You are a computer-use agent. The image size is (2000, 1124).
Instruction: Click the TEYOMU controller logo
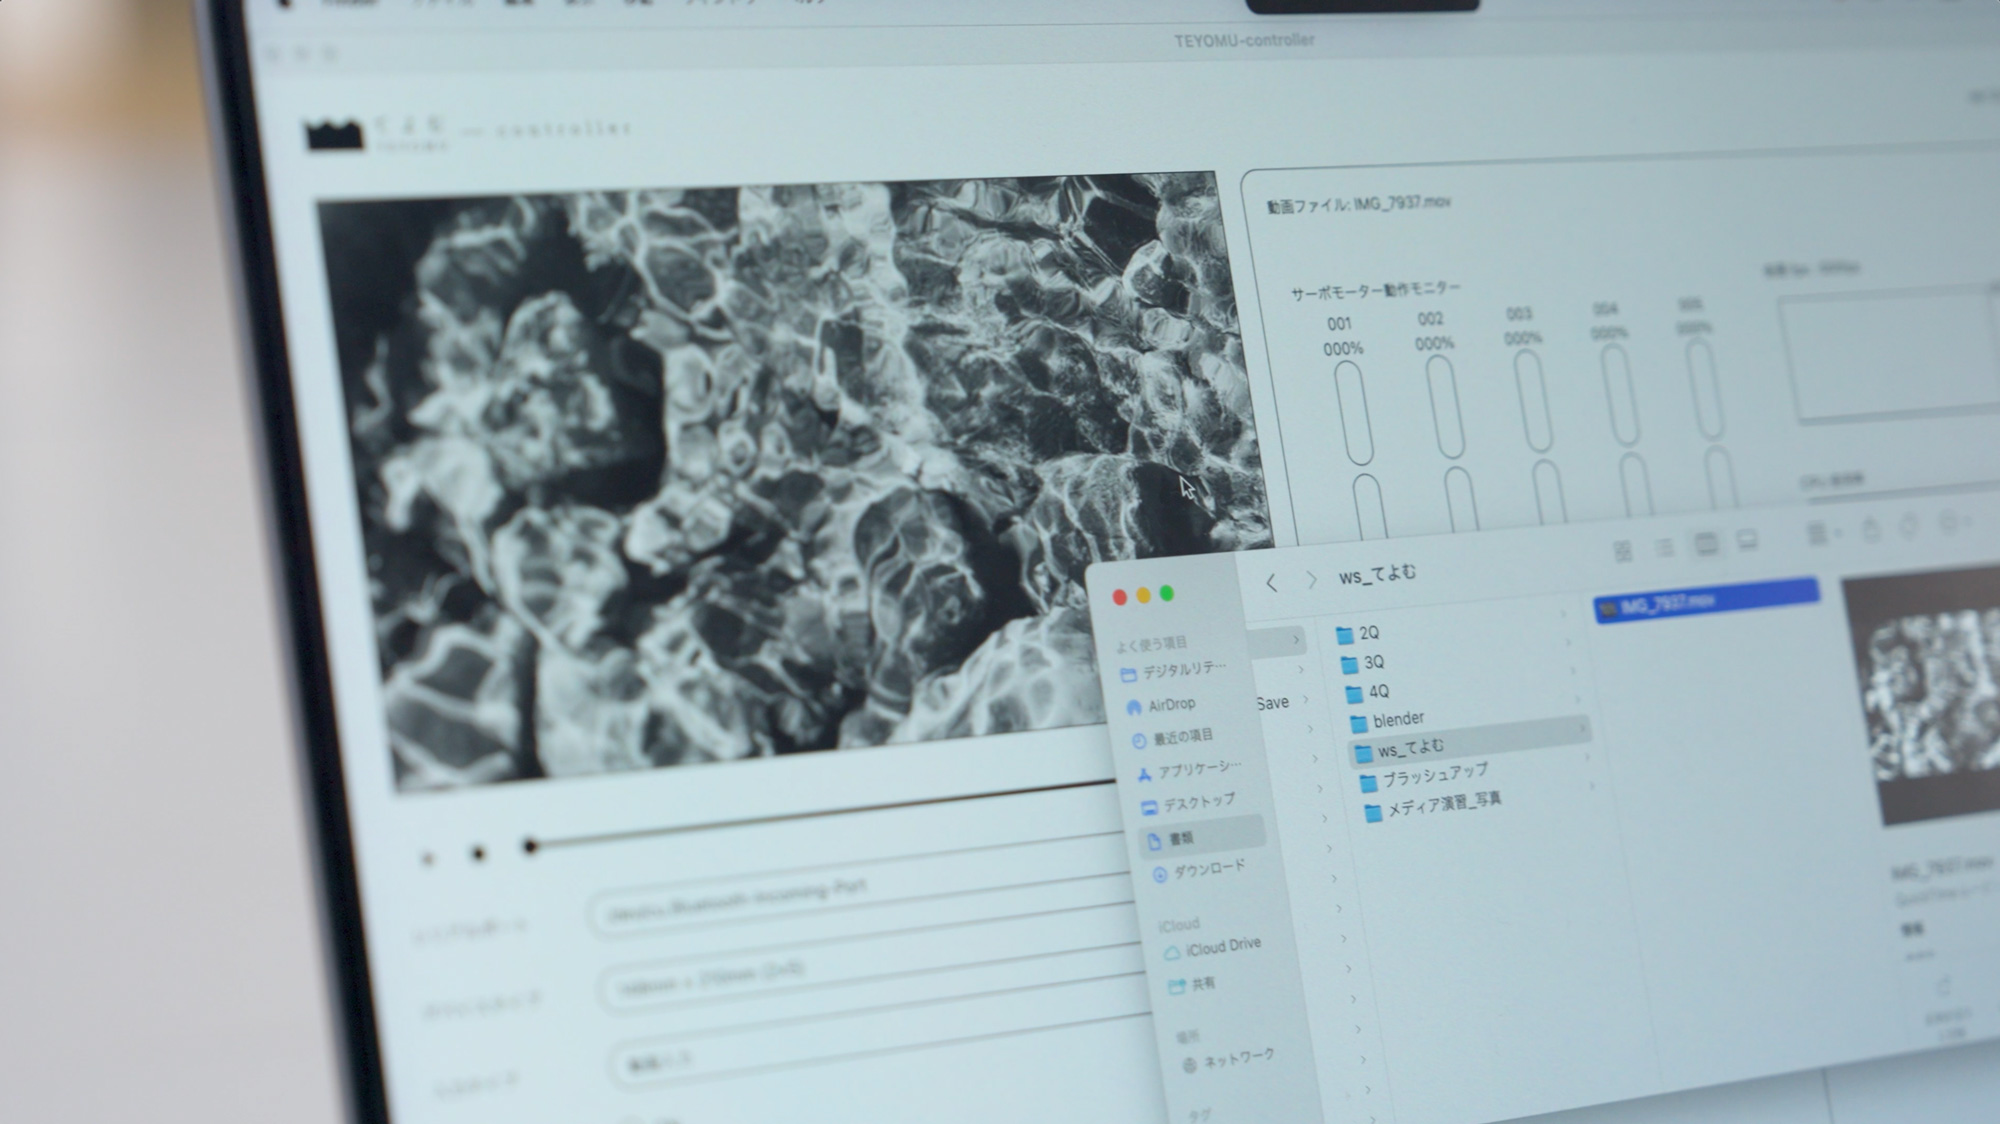tap(334, 135)
